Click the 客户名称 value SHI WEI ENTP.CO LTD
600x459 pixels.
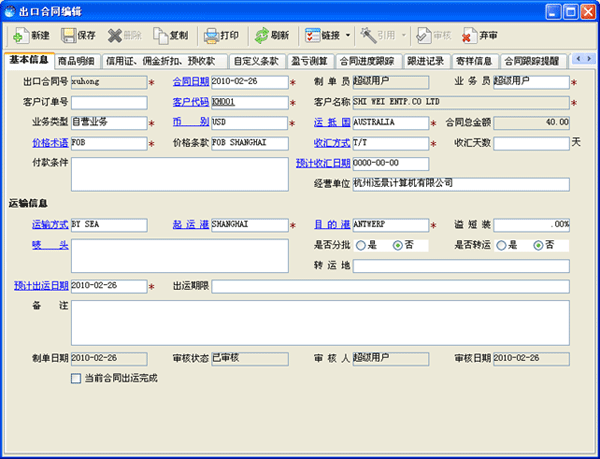click(461, 103)
